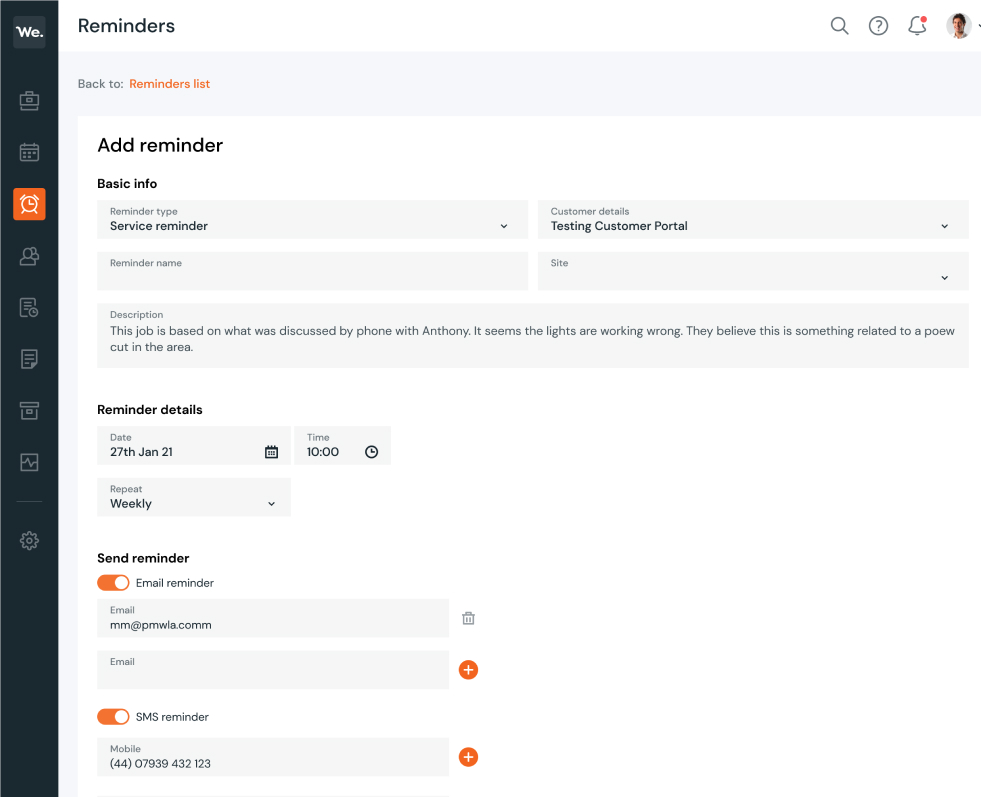The height and width of the screenshot is (797, 981).
Task: Go back to Reminders list link
Action: pos(170,84)
